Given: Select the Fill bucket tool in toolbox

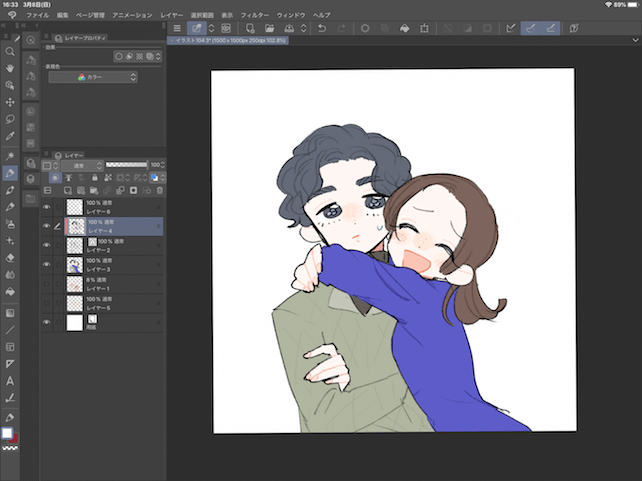Looking at the screenshot, I should click(x=10, y=291).
